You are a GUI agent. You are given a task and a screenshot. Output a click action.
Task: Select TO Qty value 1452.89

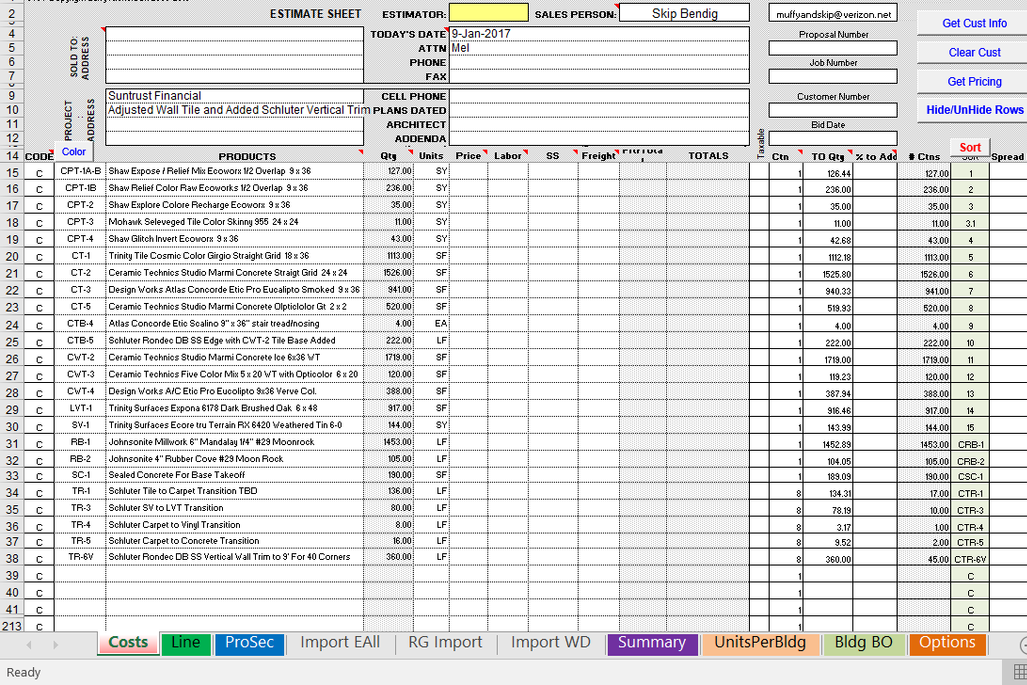828,445
